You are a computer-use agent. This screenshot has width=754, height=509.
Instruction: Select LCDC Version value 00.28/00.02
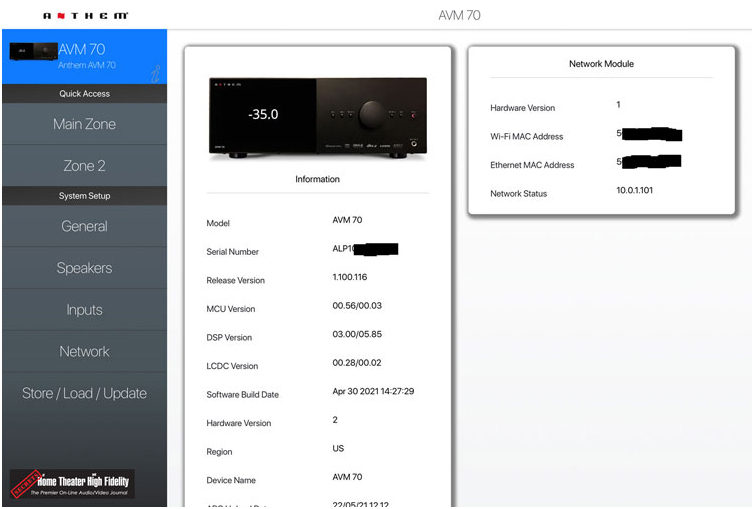357,362
